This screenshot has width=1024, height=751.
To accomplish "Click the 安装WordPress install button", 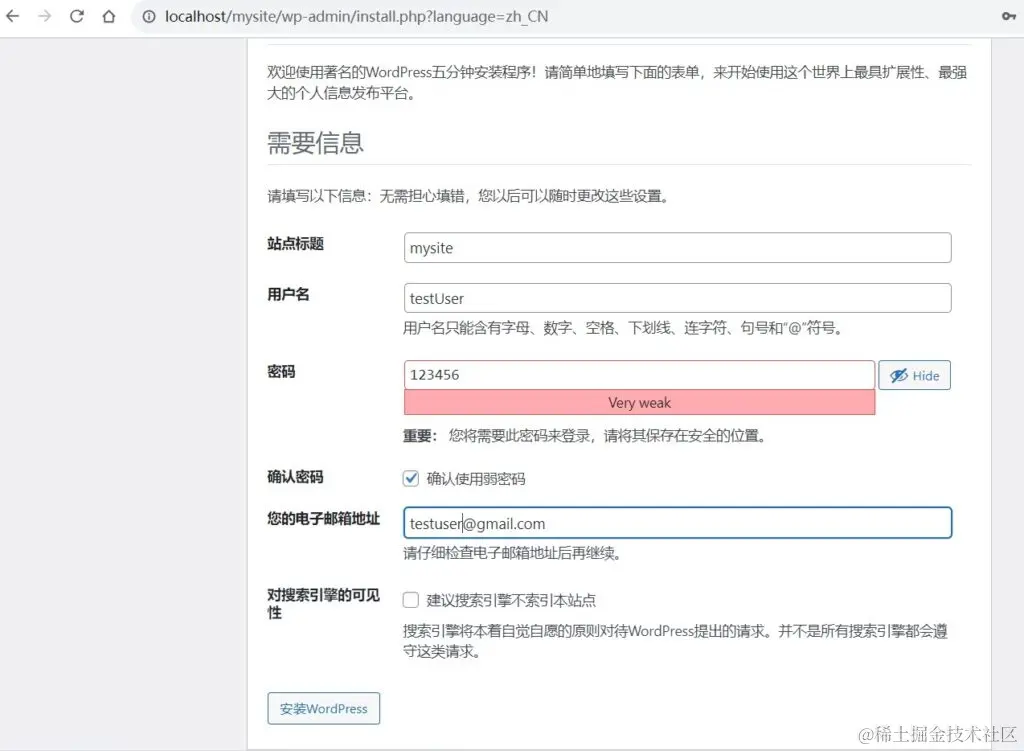I will [x=323, y=709].
